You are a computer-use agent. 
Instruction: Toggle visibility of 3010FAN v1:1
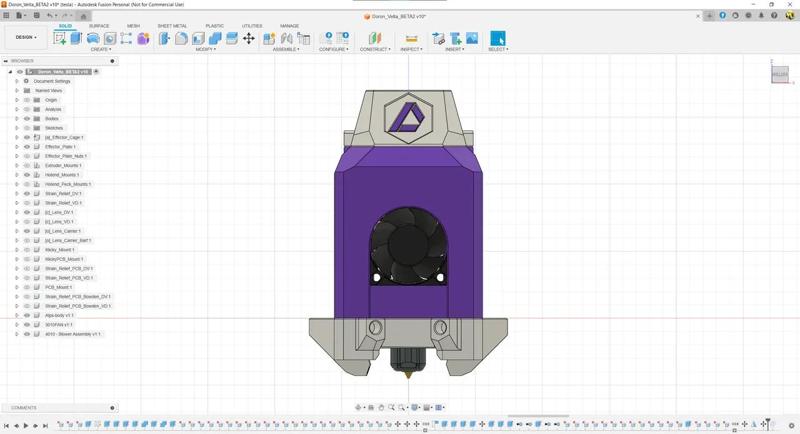[27, 325]
